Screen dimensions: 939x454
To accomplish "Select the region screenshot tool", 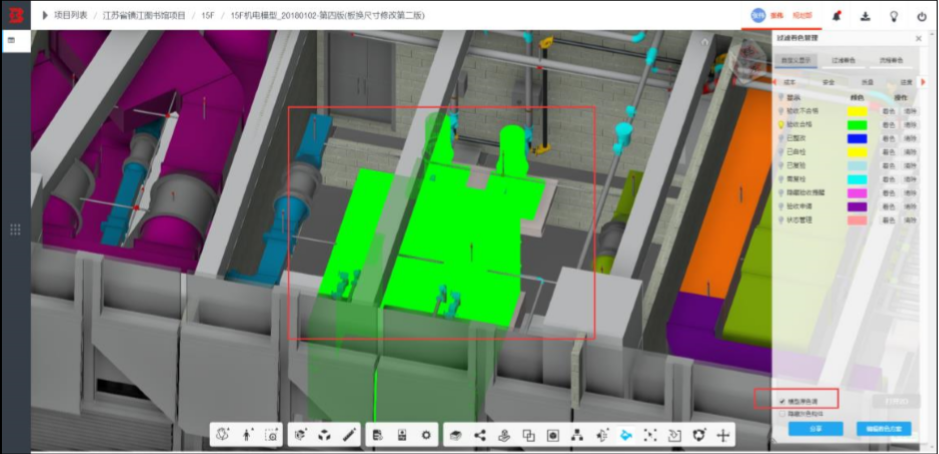I will (272, 435).
